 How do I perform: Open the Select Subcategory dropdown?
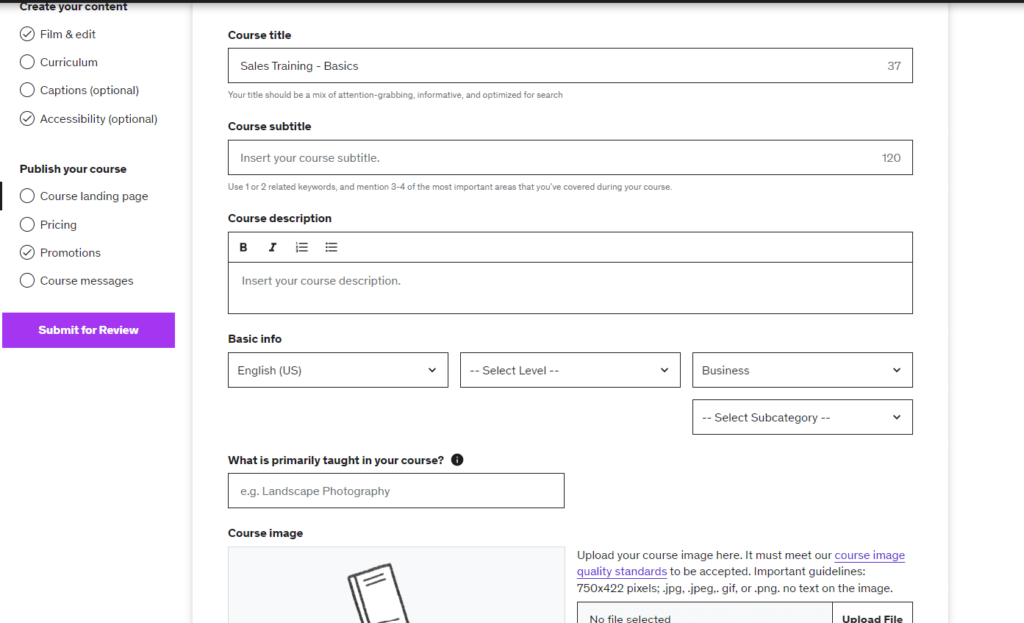(802, 417)
